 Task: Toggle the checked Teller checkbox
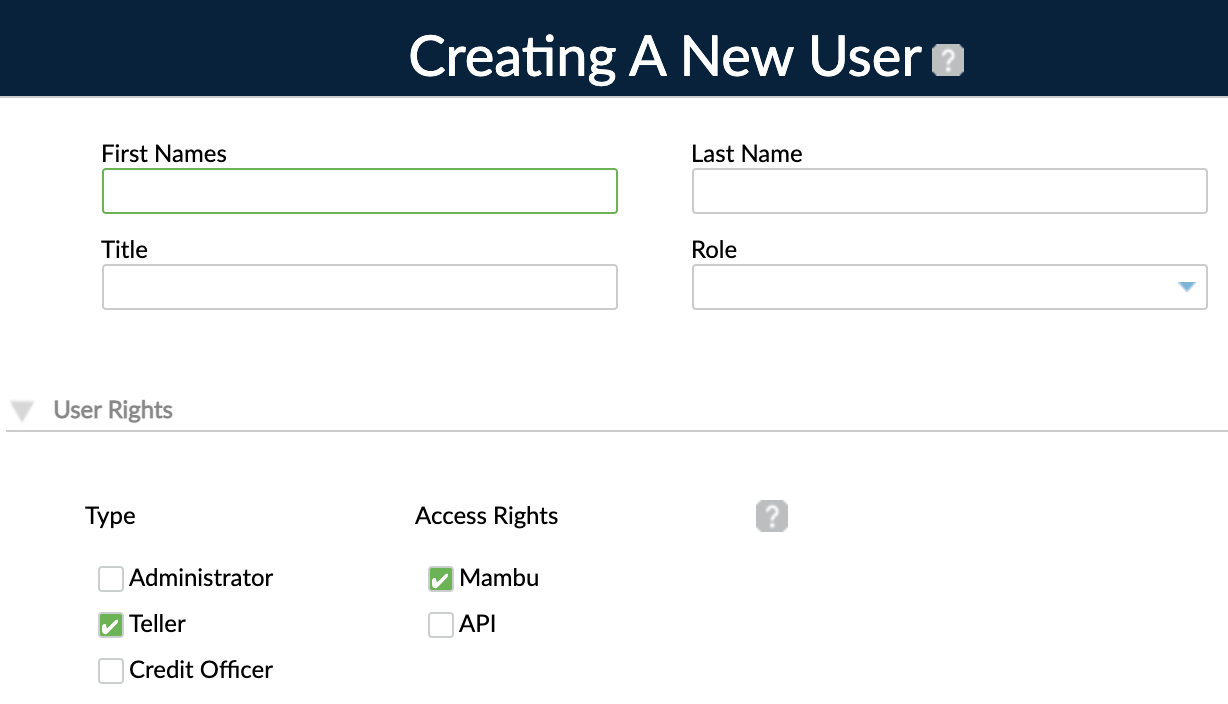click(x=110, y=624)
